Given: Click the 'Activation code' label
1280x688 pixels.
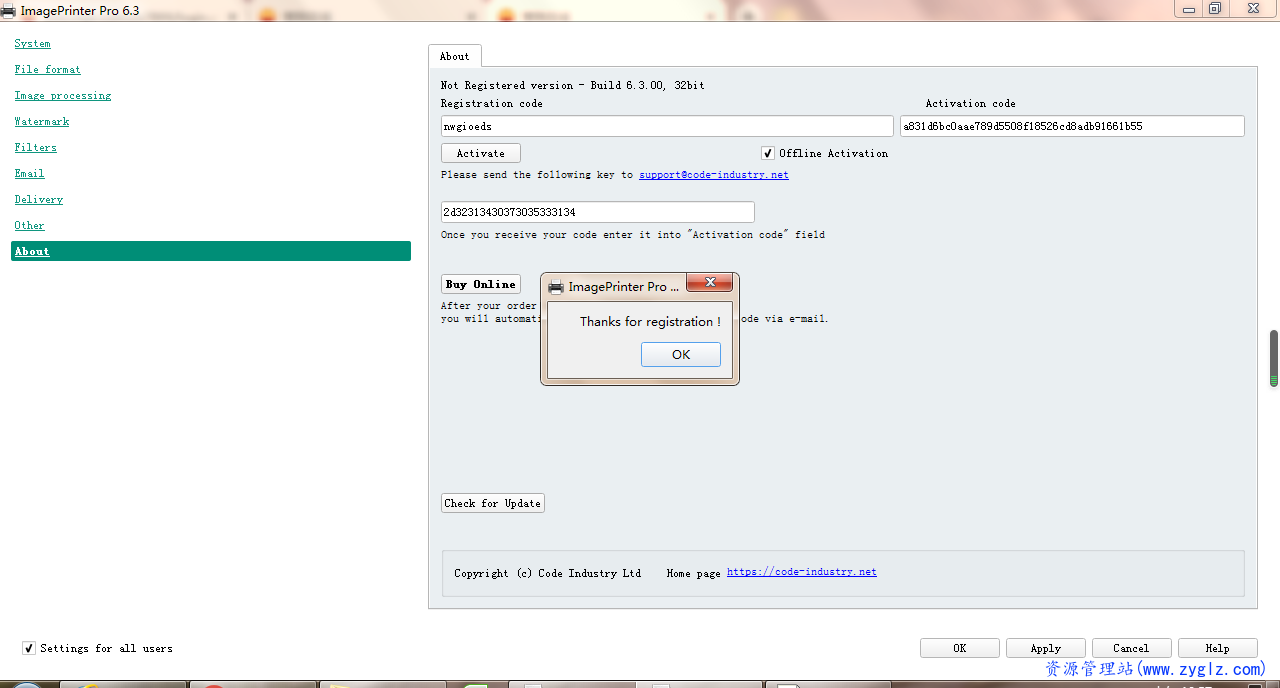Looking at the screenshot, I should click(971, 104).
